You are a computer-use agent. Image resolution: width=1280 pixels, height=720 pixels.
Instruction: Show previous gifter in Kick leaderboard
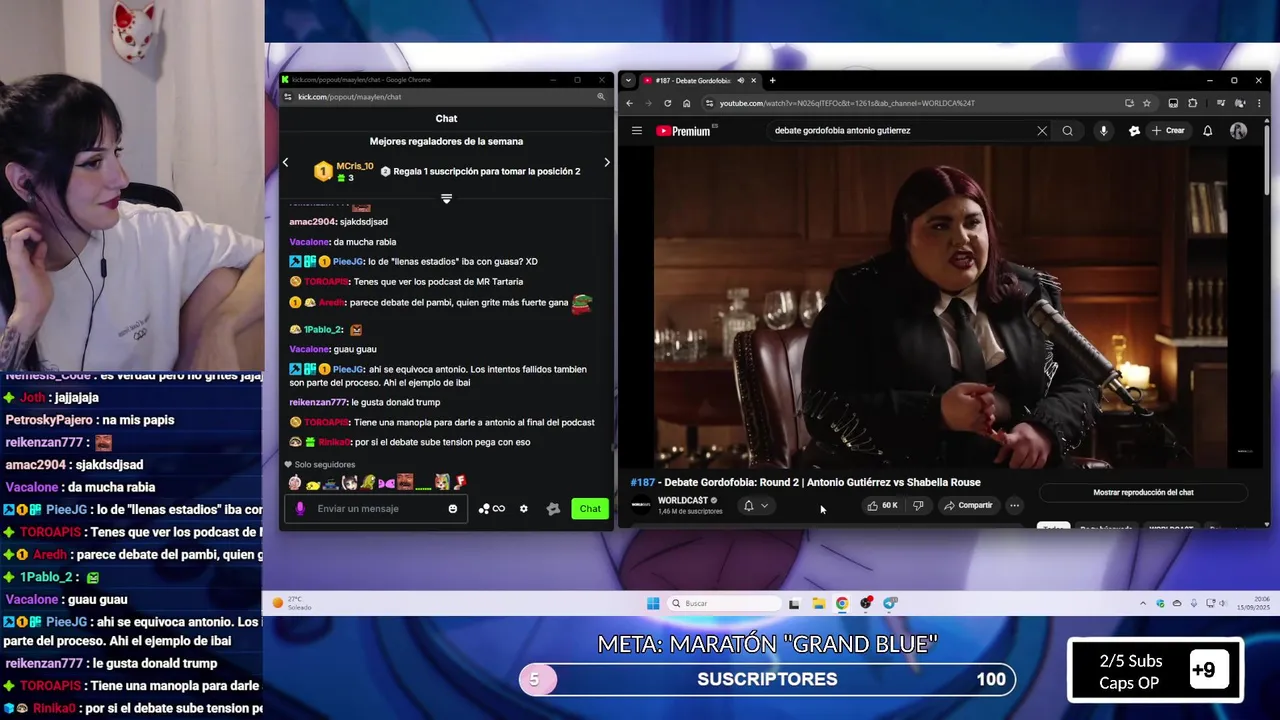click(285, 162)
